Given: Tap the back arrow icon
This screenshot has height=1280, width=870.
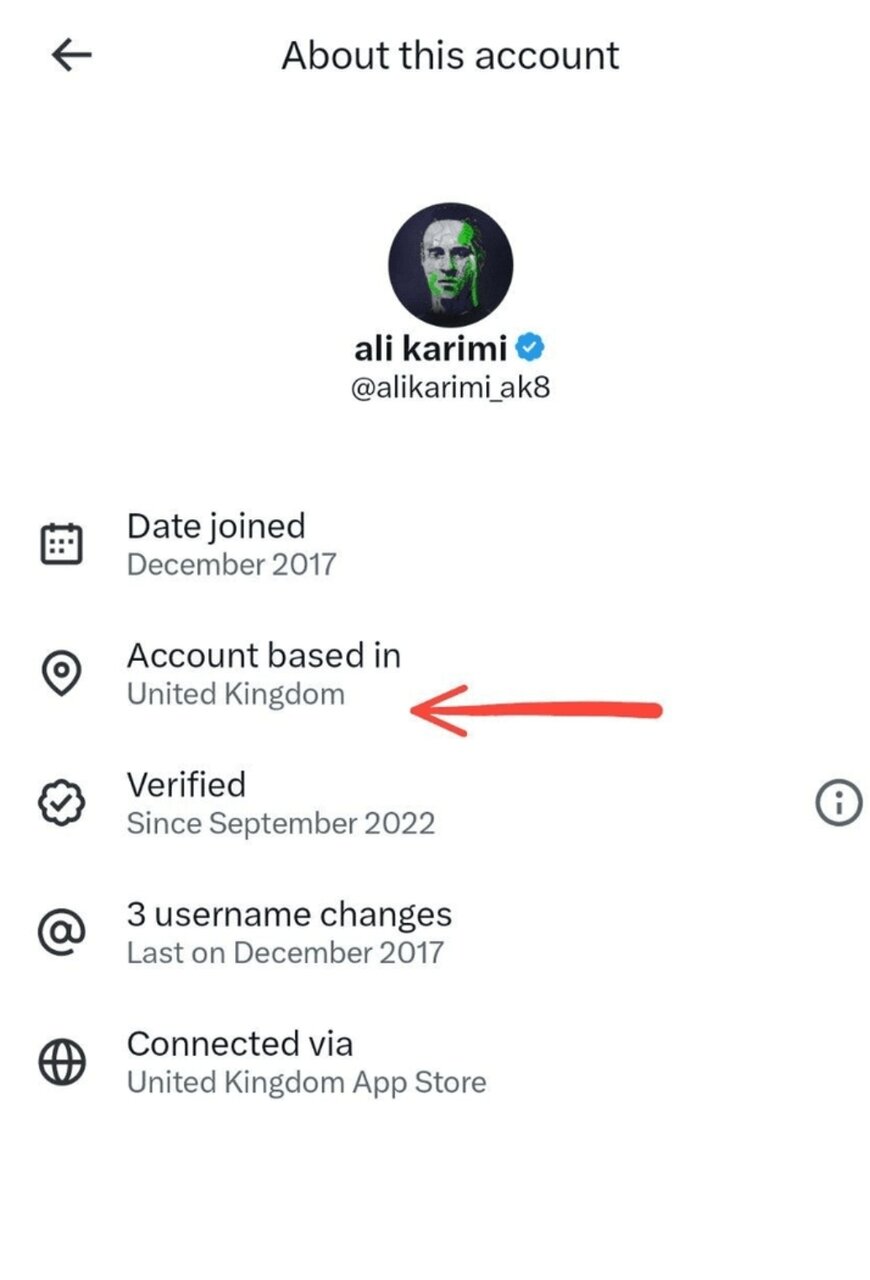Looking at the screenshot, I should (71, 56).
